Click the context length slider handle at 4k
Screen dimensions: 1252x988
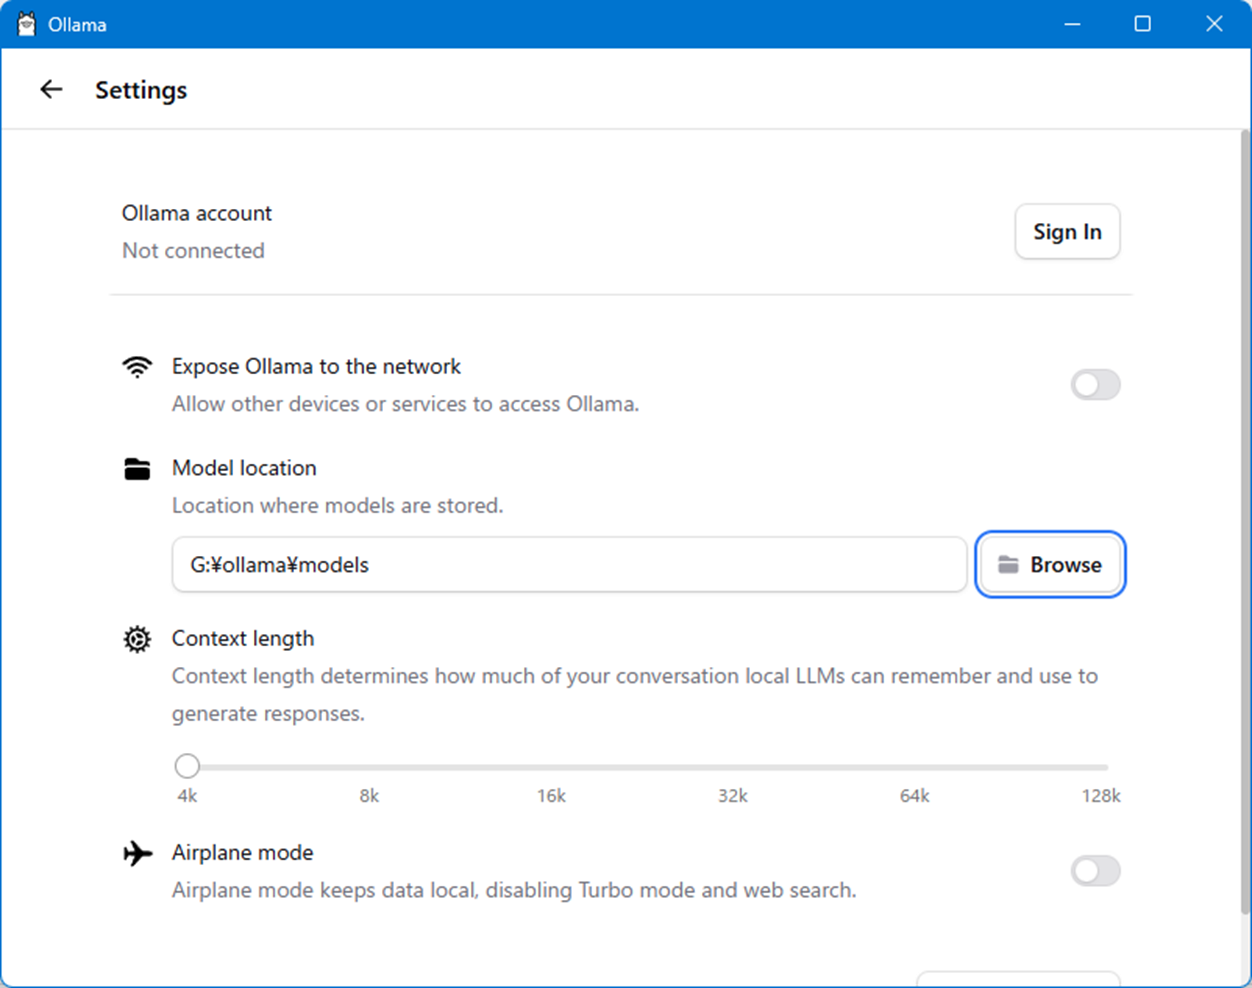(187, 766)
